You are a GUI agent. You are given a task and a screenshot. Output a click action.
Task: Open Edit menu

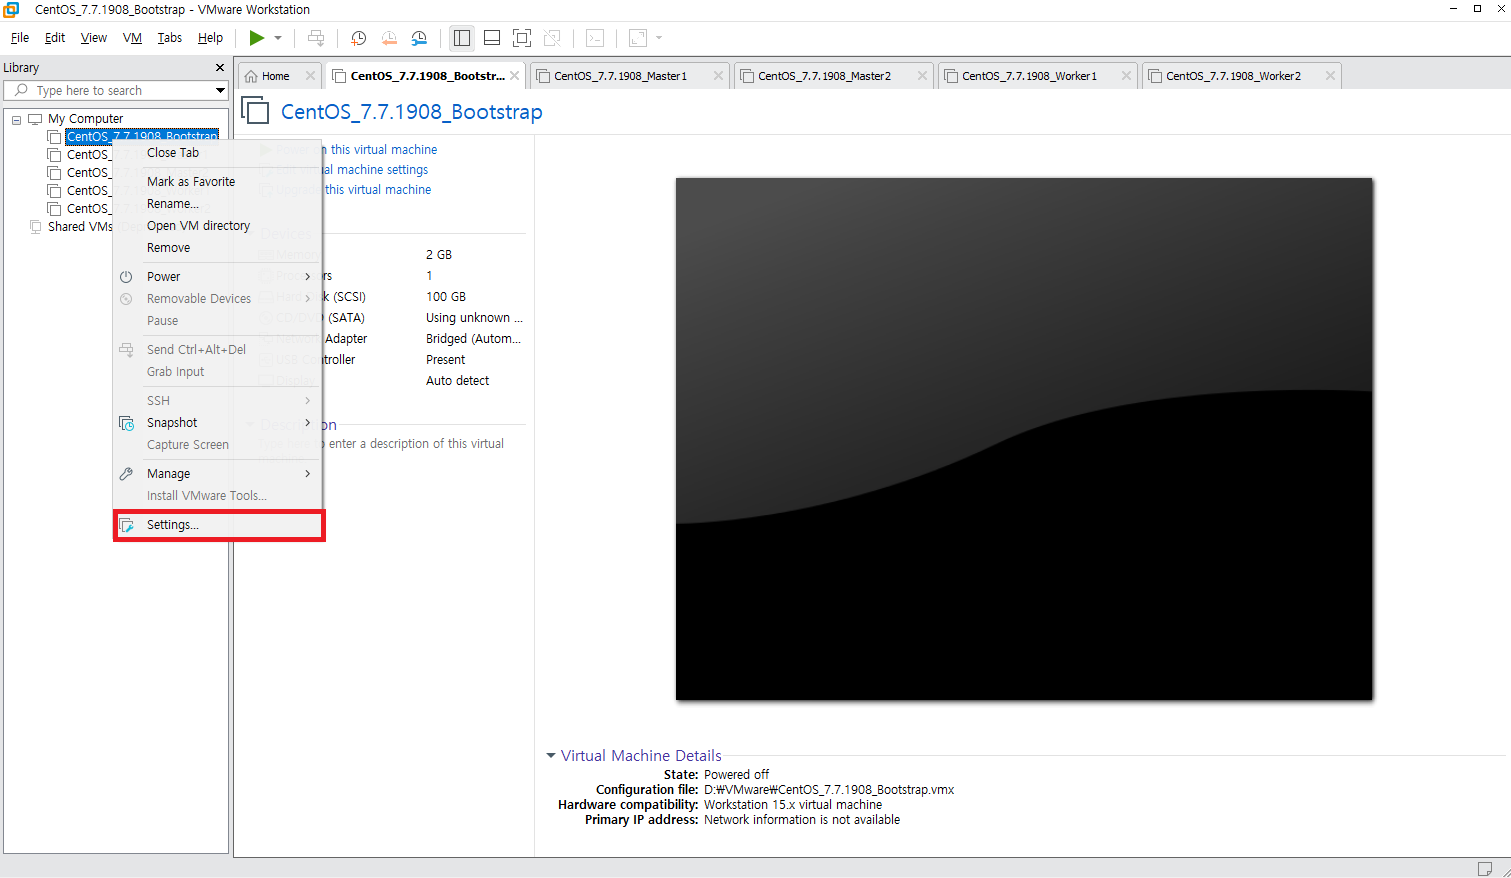[55, 38]
